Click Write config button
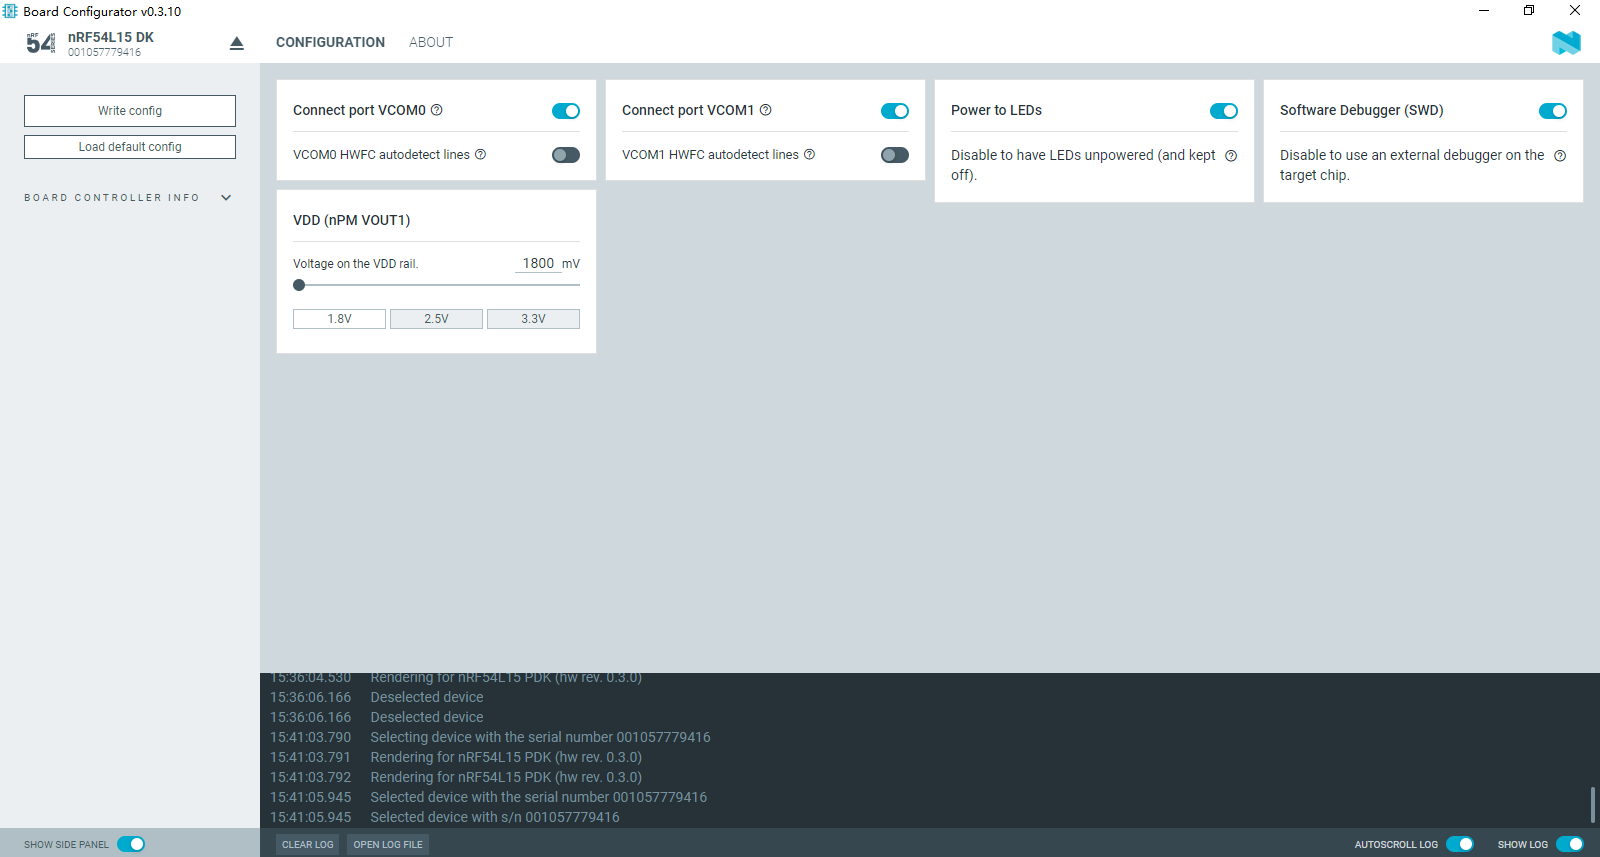Viewport: 1600px width, 857px height. pos(130,111)
